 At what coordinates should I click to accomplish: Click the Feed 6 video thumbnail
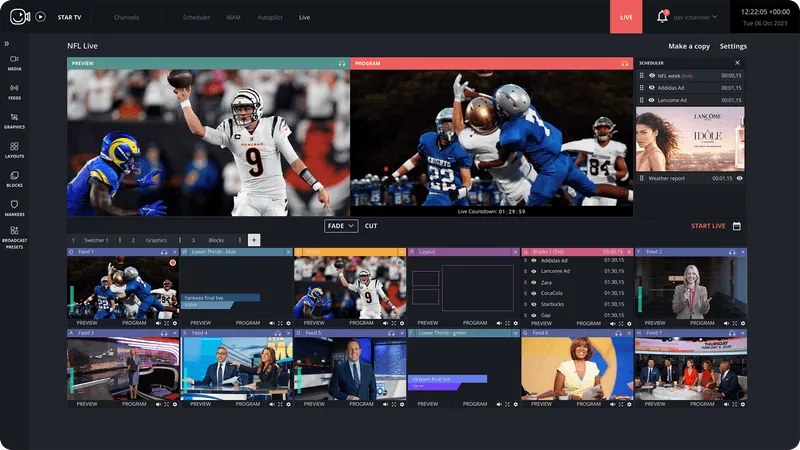pyautogui.click(x=577, y=369)
